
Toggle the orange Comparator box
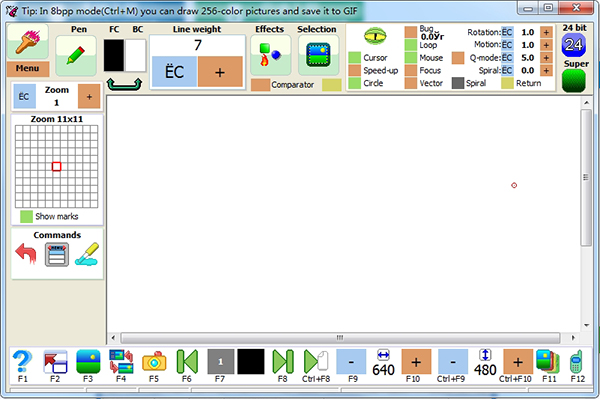tap(260, 85)
